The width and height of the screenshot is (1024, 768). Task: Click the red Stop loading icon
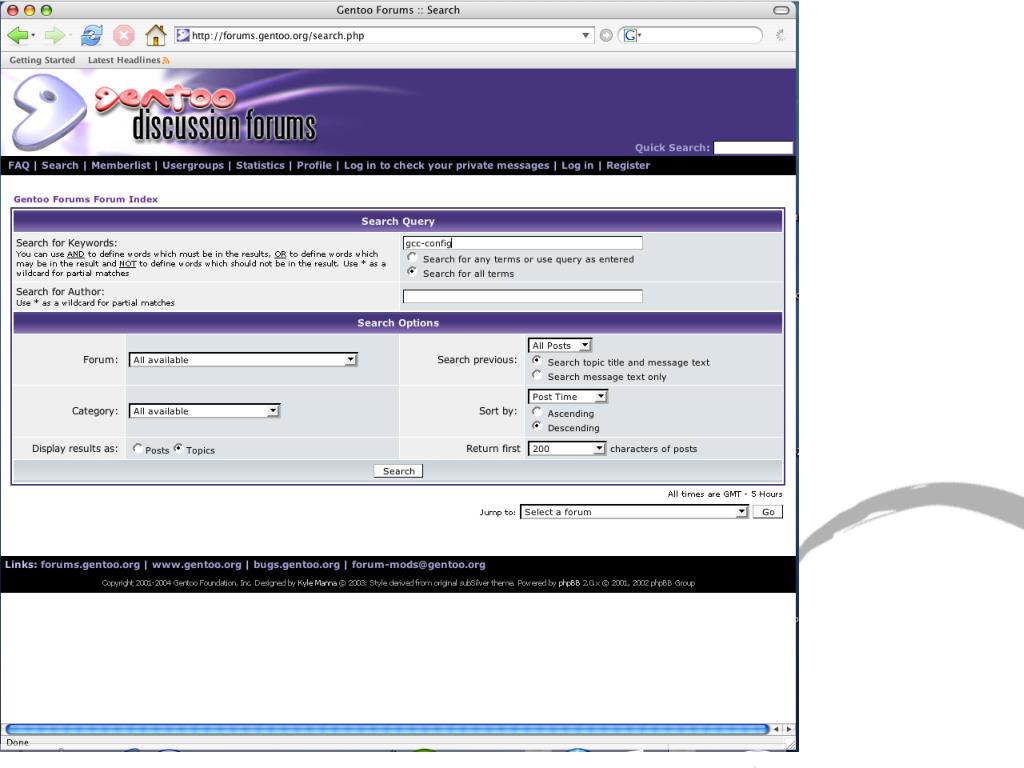tap(123, 35)
